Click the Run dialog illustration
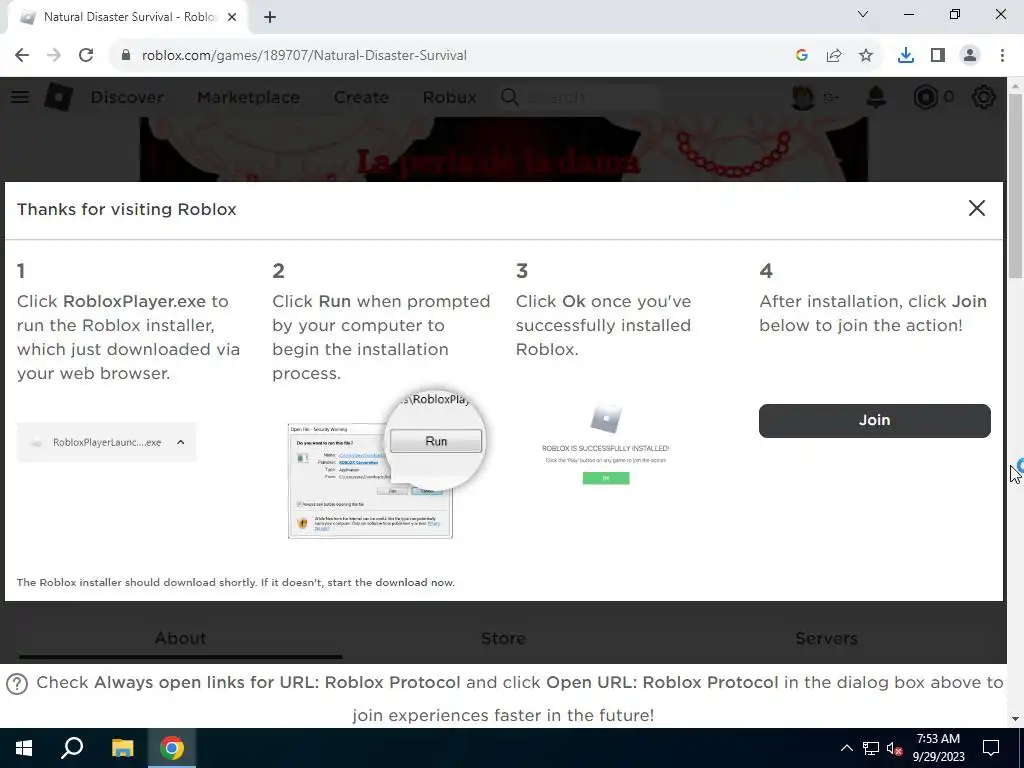 coord(385,465)
